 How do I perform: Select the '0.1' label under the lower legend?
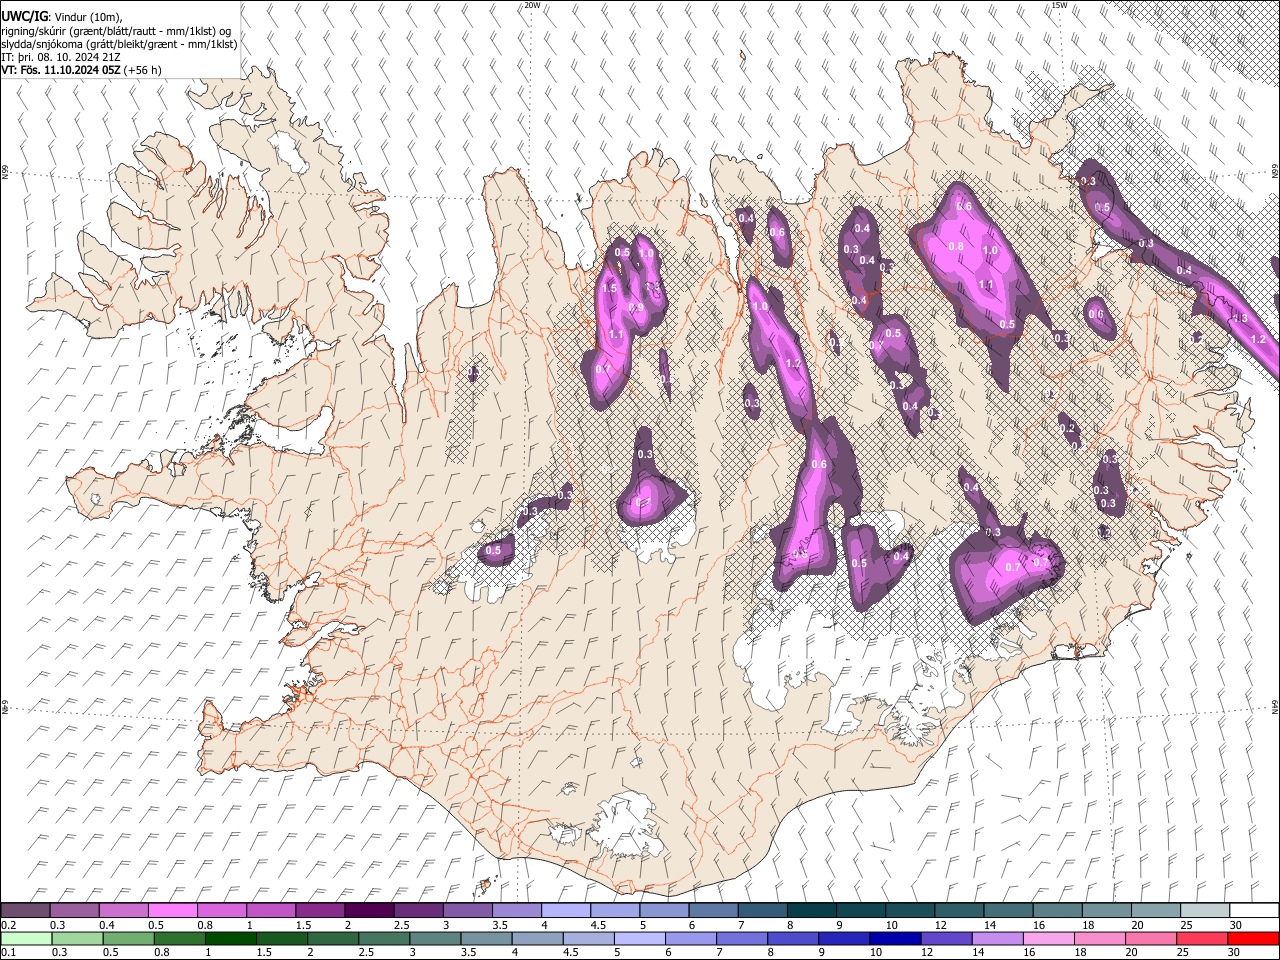(8, 953)
